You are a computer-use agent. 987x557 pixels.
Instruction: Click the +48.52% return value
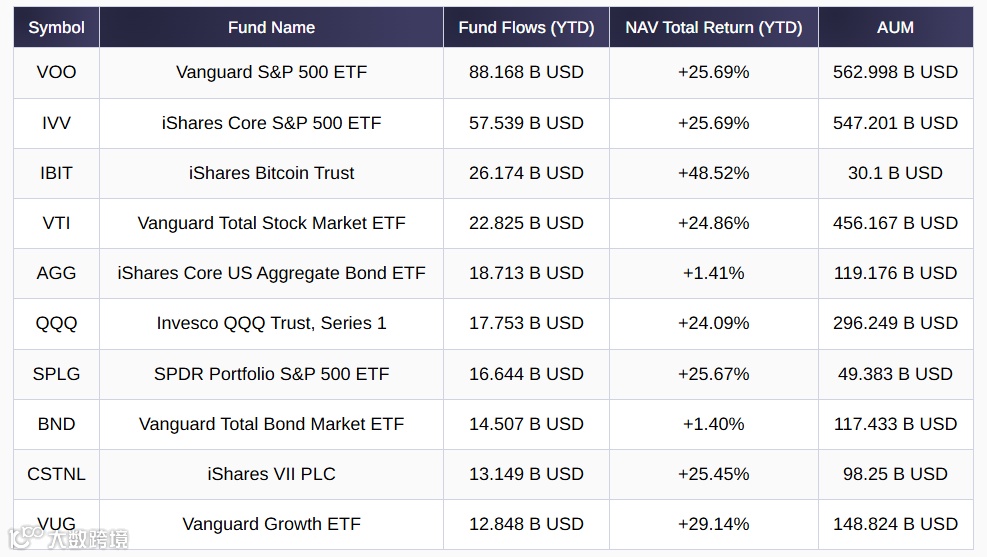point(713,173)
